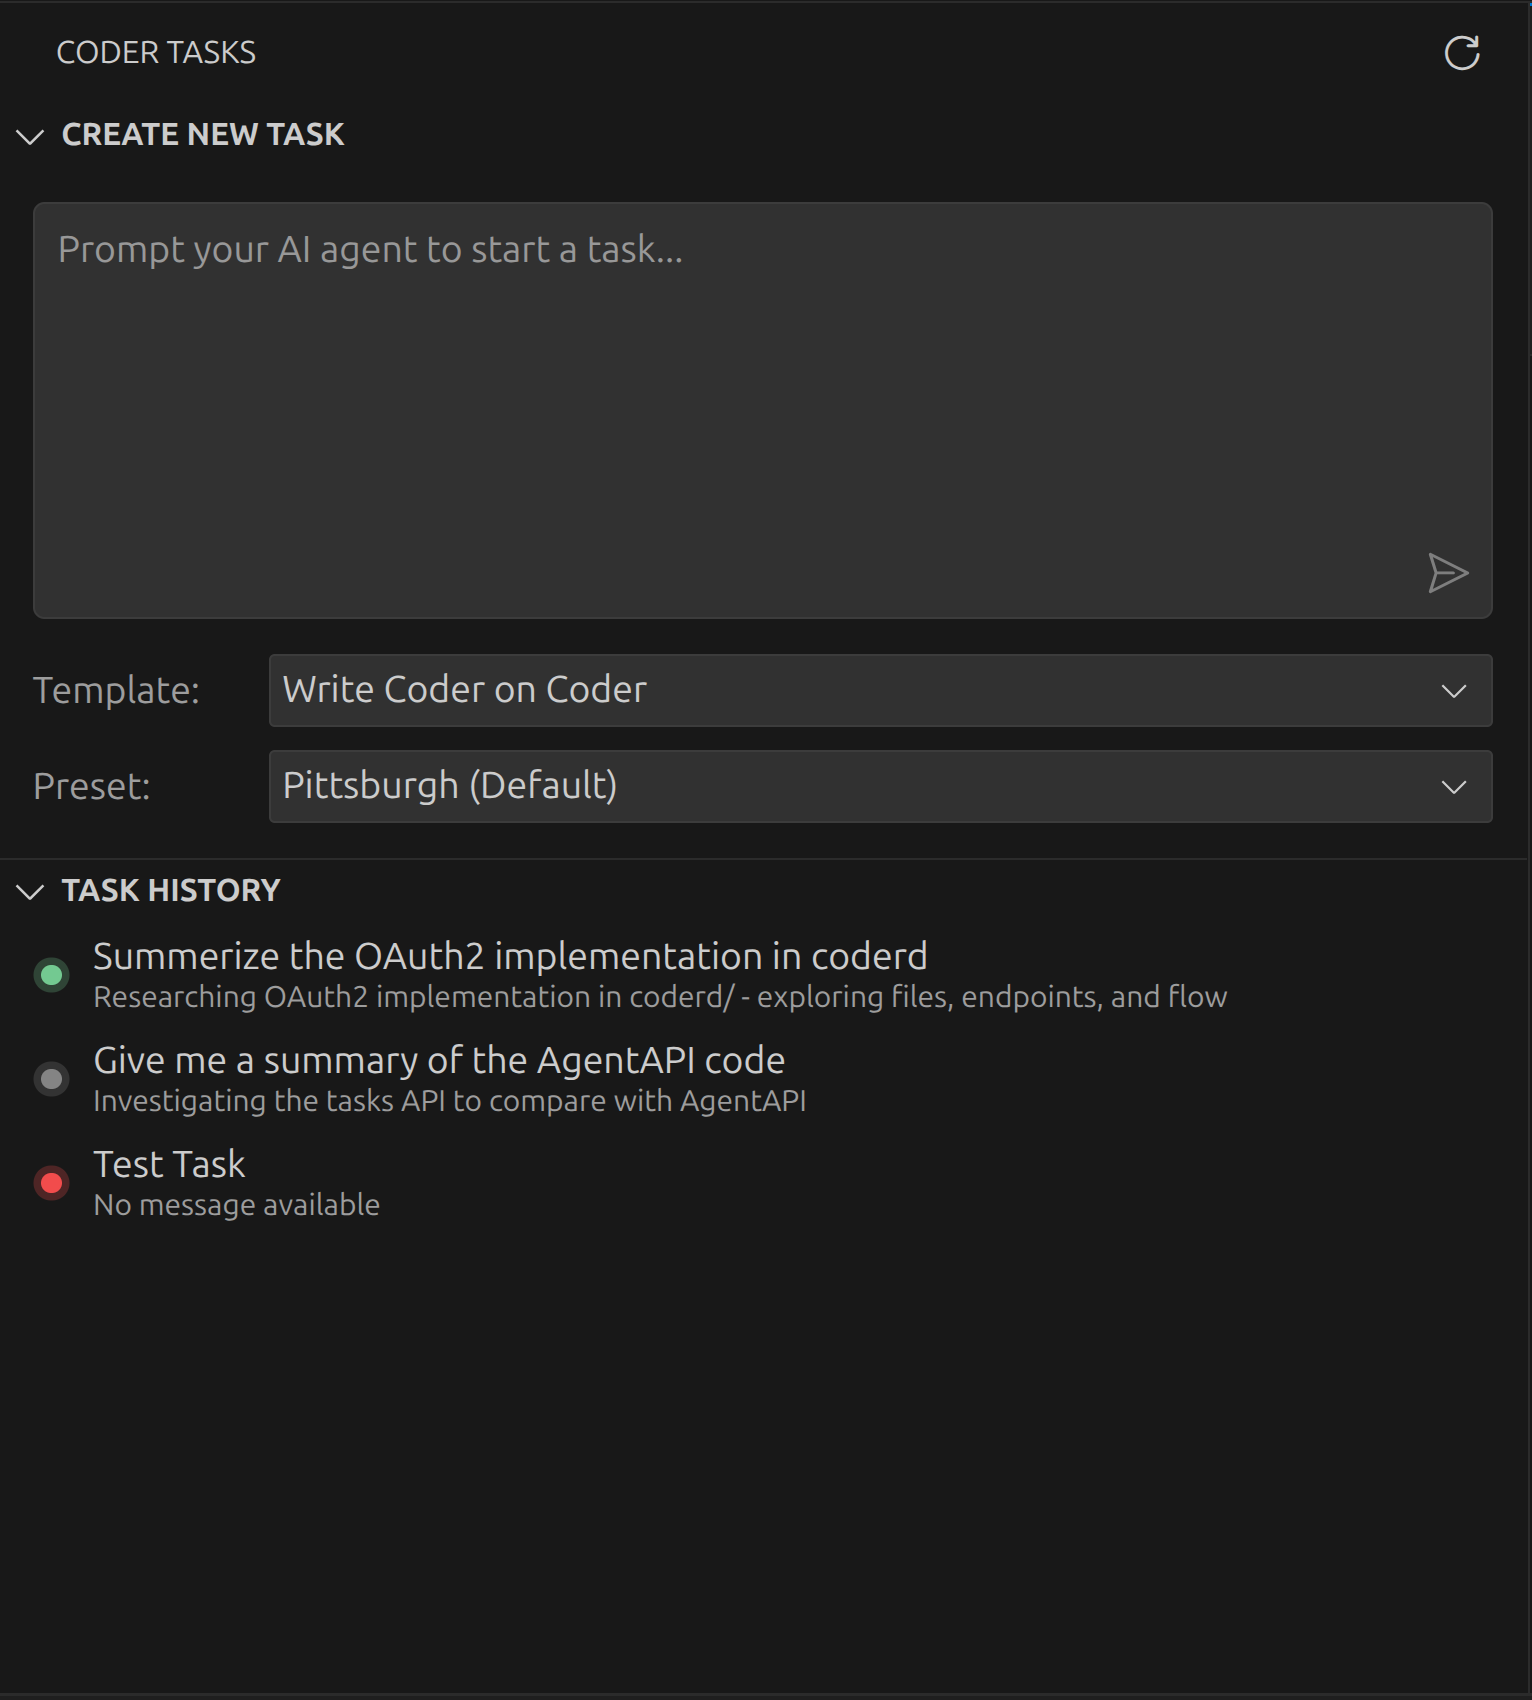Viewport: 1532px width, 1700px height.
Task: Select the AgentAPI code summary task
Action: 438,1061
